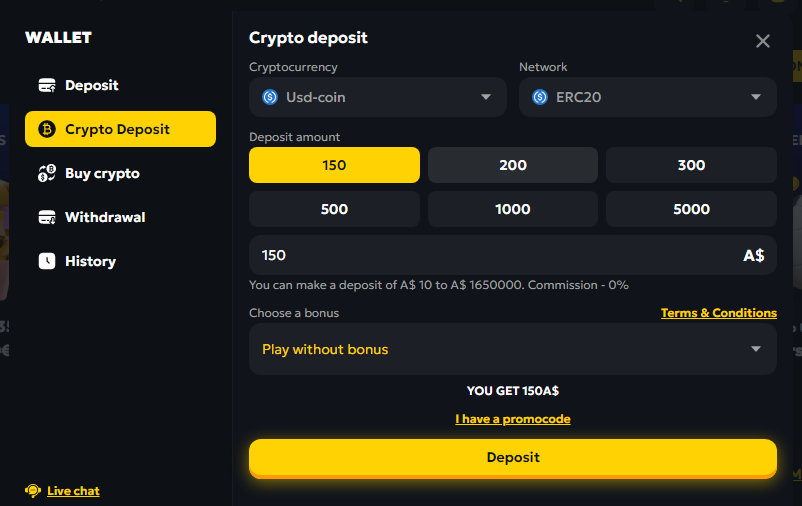
Task: Click the yellow Deposit button
Action: coord(513,457)
